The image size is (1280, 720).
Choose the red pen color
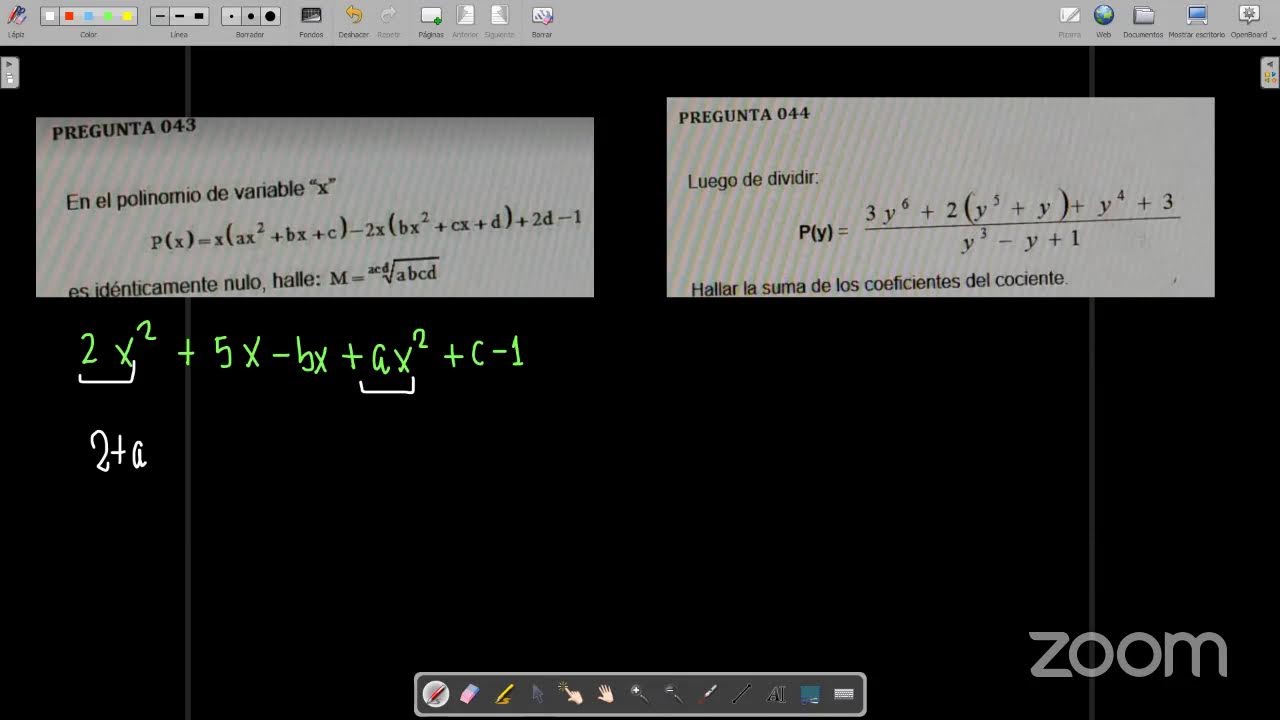[x=69, y=16]
